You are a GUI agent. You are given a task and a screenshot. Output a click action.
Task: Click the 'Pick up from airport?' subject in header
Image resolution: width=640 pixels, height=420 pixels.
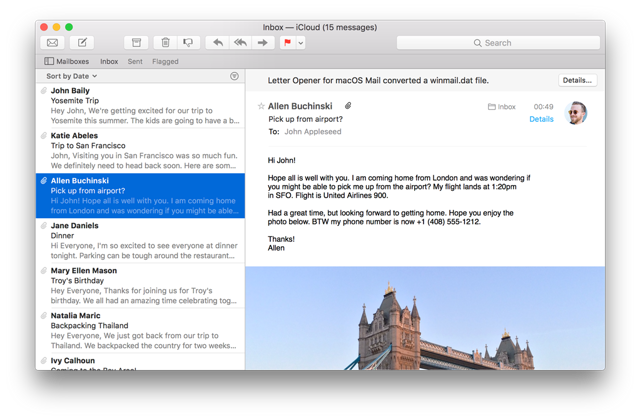click(305, 119)
